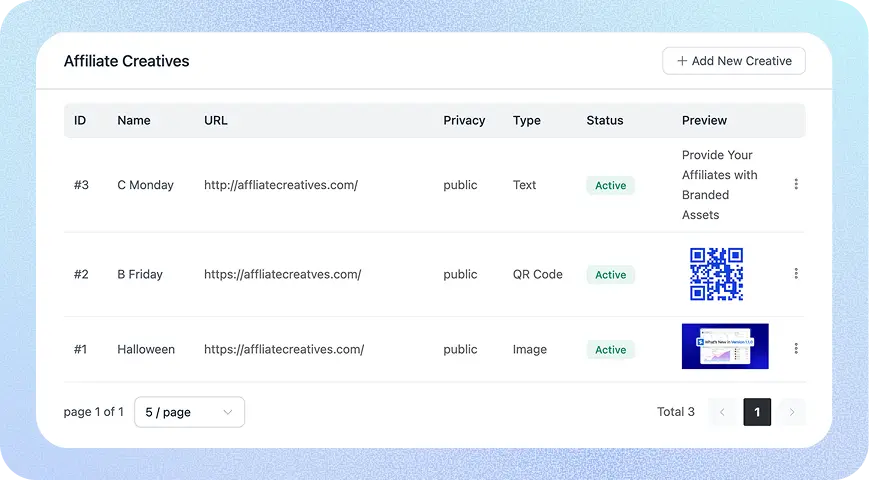869x480 pixels.
Task: Open the actions menu for C Monday row
Action: coord(796,184)
